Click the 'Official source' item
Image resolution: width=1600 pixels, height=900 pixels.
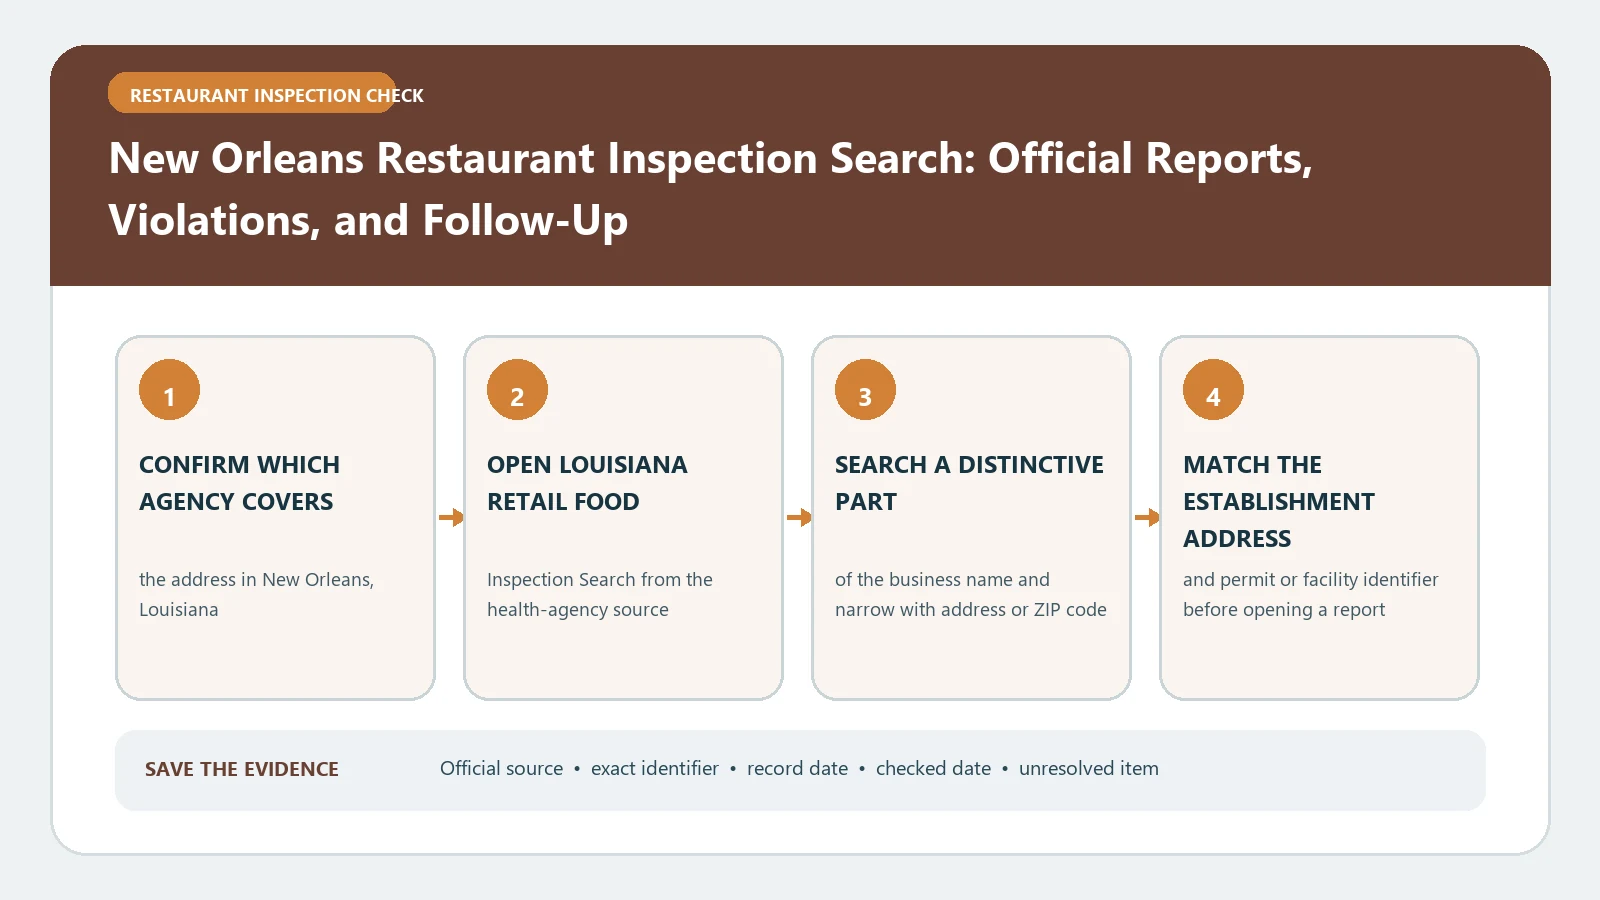[x=502, y=768]
